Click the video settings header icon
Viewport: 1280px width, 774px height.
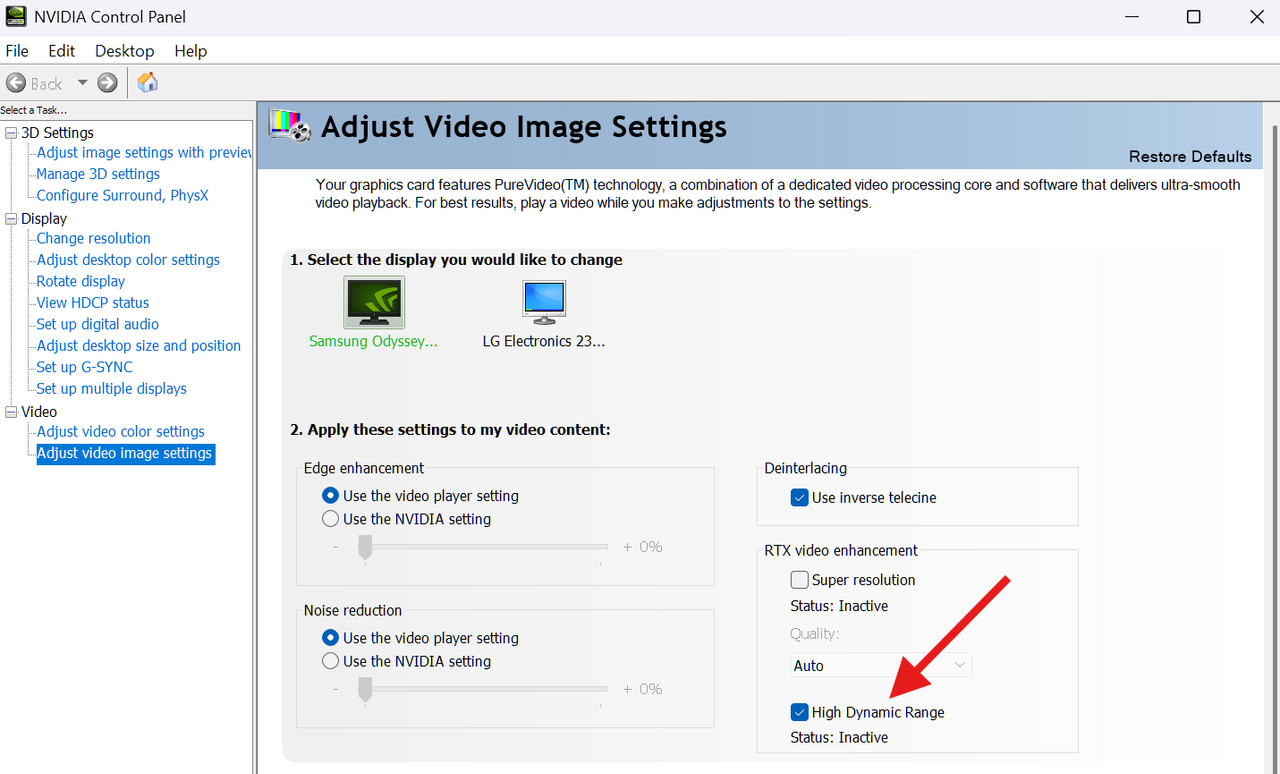tap(291, 127)
